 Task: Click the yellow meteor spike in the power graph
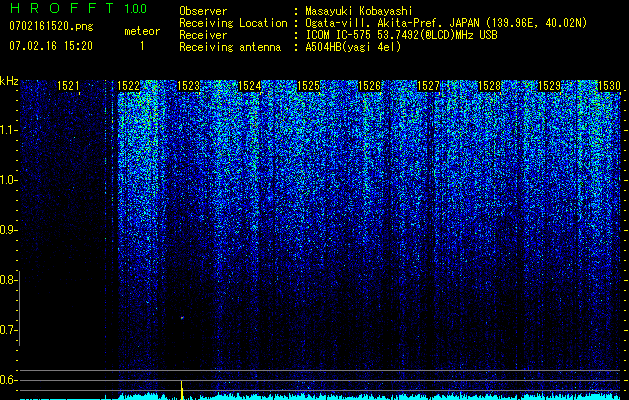(x=182, y=390)
